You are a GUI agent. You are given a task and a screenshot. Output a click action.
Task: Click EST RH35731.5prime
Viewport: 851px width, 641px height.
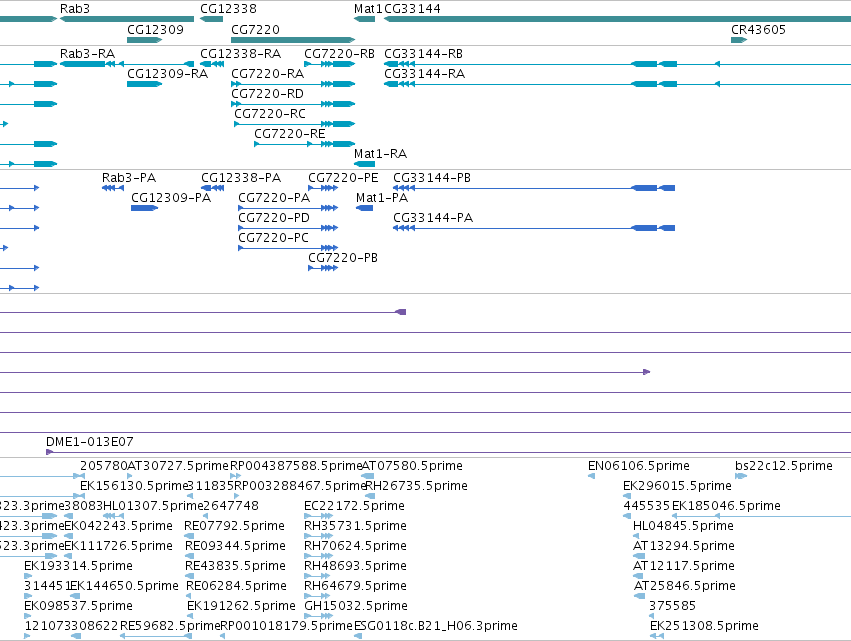(355, 525)
